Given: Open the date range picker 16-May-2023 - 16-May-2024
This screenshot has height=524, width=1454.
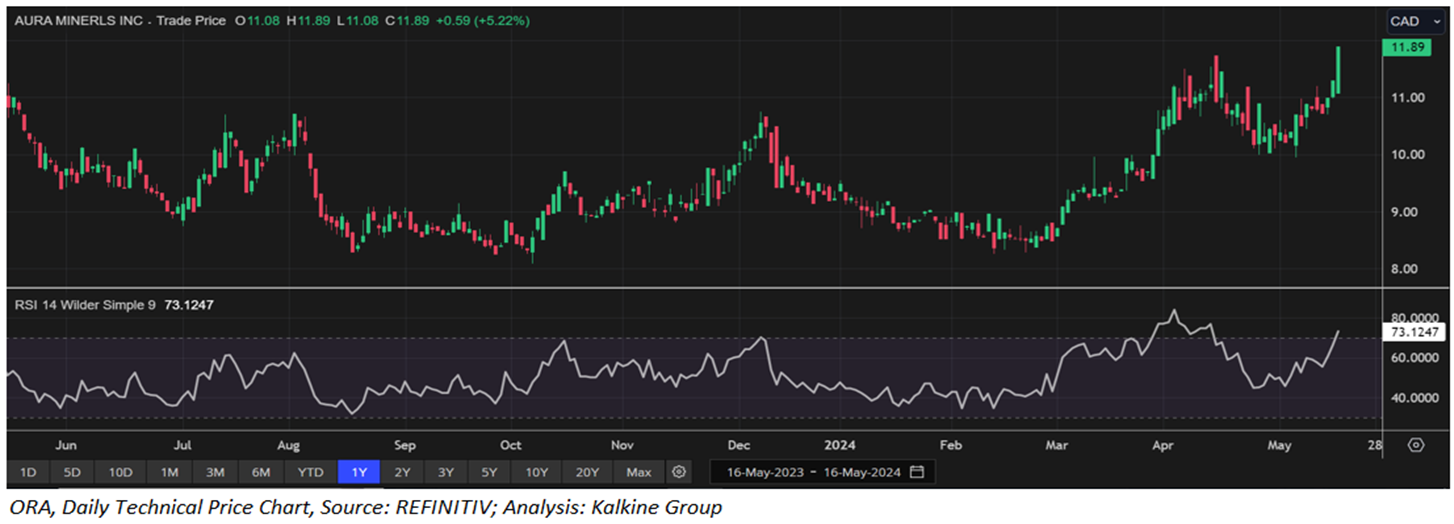Looking at the screenshot, I should [822, 471].
